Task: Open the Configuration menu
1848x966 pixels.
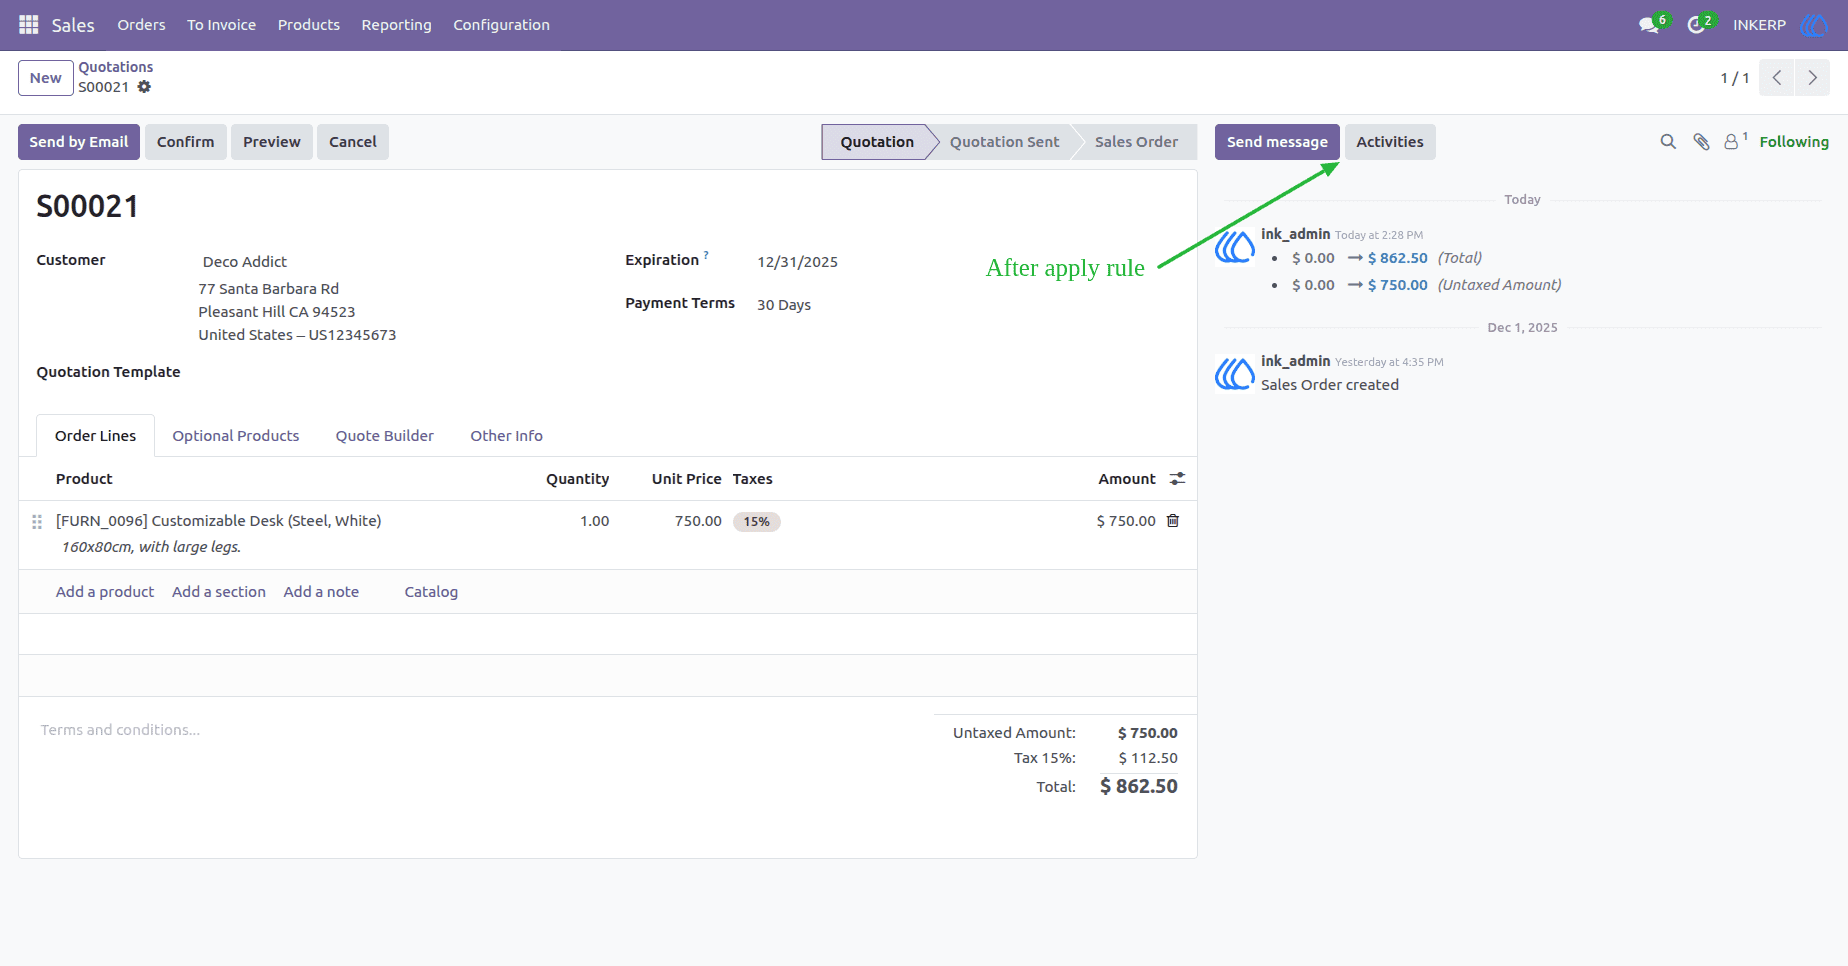Action: [502, 25]
